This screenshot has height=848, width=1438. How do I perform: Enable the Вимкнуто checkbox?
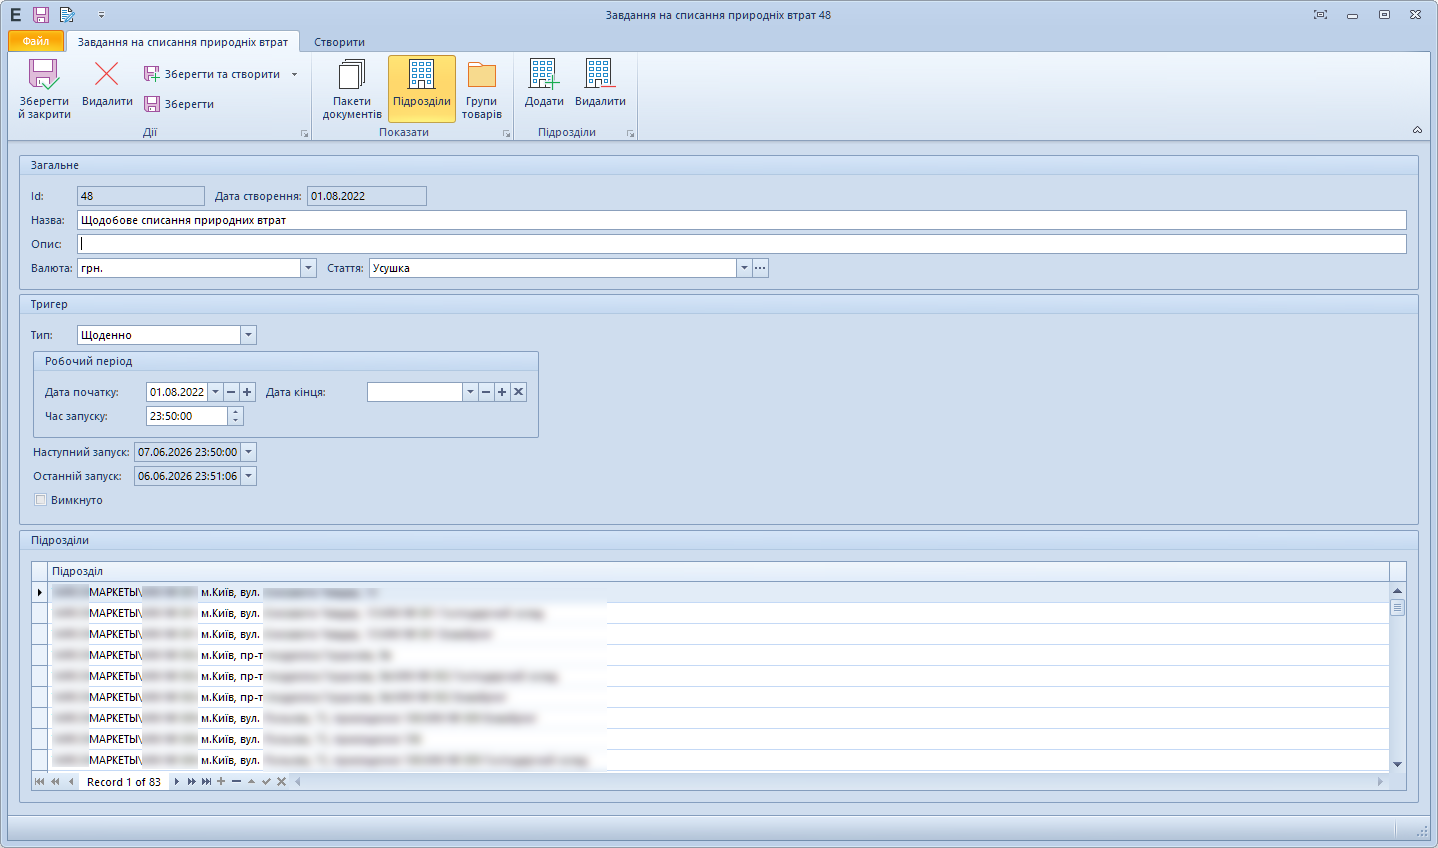(41, 500)
